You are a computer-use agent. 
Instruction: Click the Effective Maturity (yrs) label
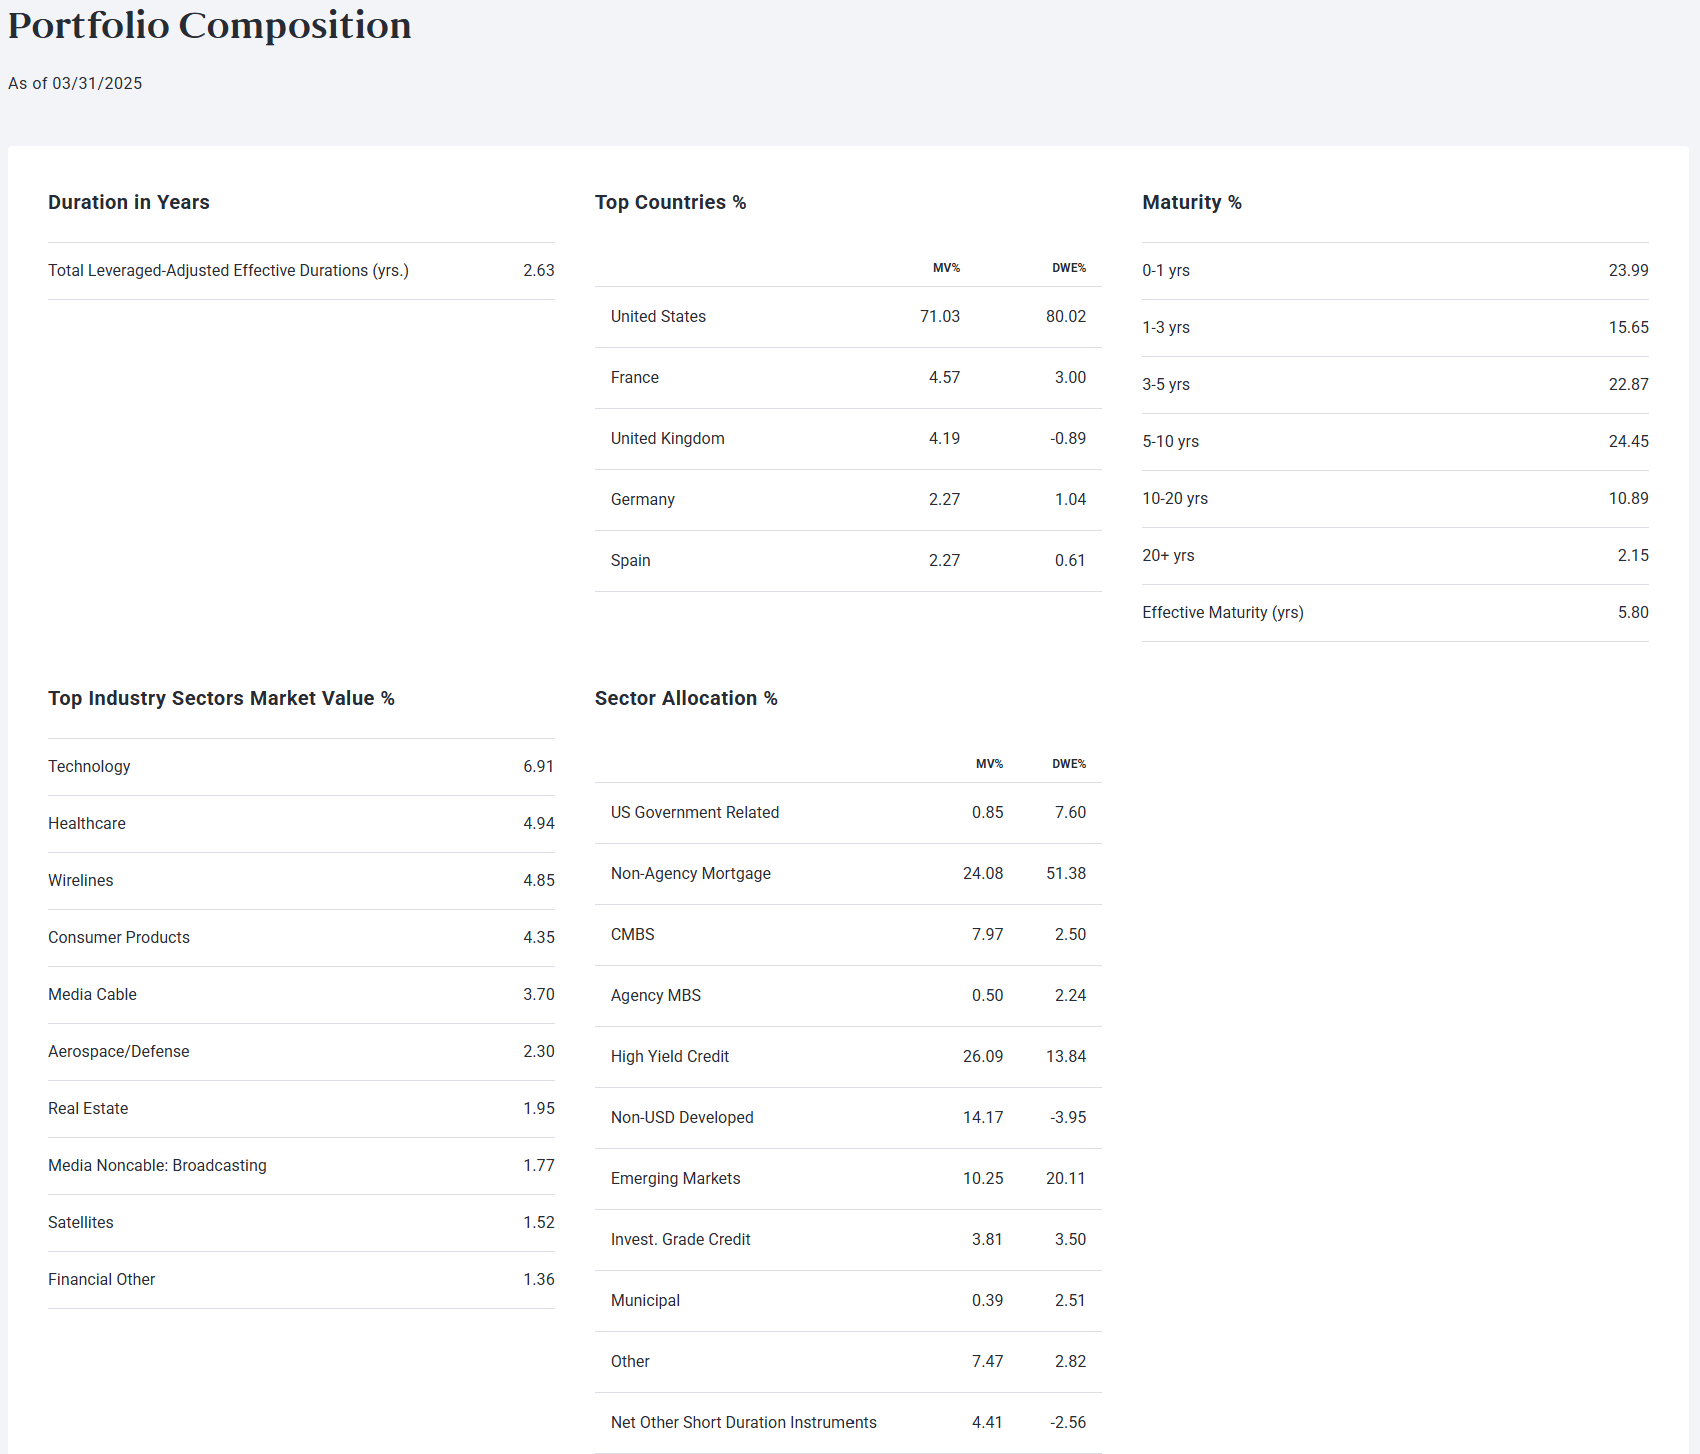[x=1222, y=613]
